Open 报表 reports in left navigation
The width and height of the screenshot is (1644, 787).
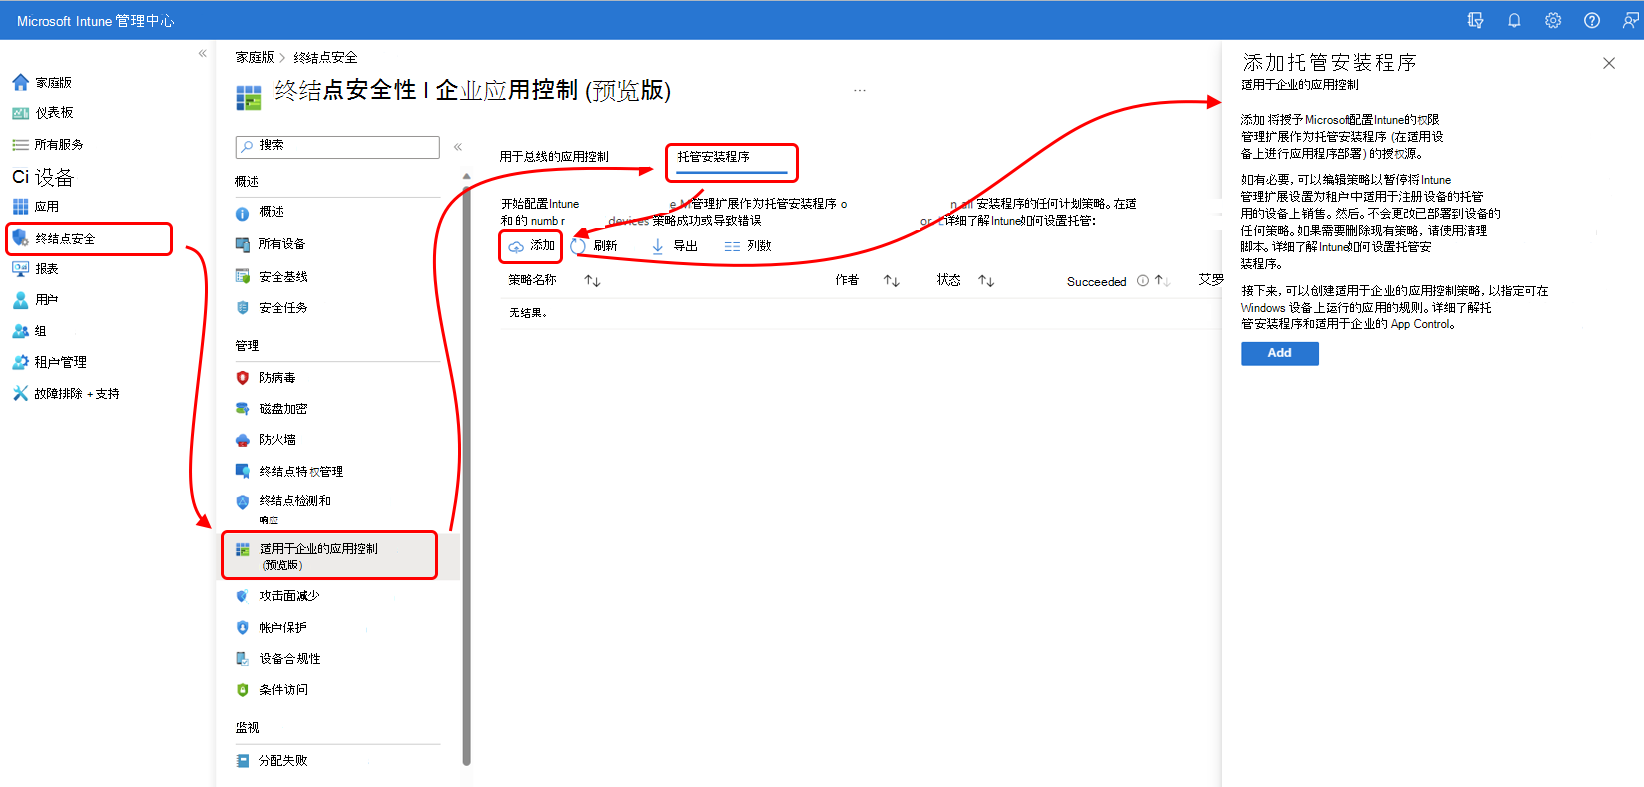(36, 269)
